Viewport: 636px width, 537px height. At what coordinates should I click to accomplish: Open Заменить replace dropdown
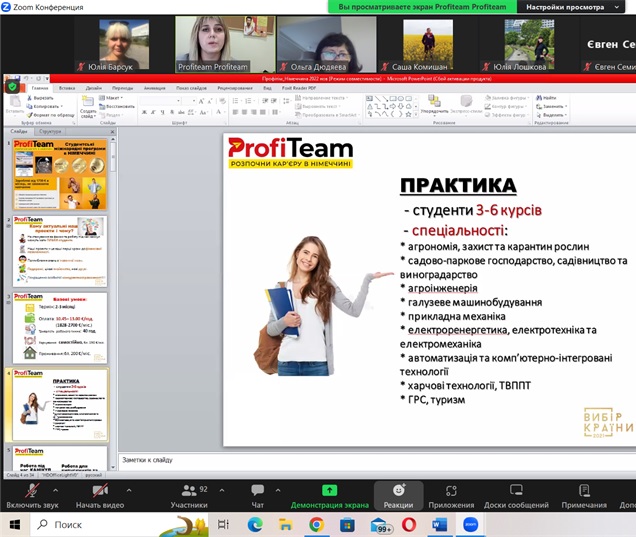click(551, 106)
